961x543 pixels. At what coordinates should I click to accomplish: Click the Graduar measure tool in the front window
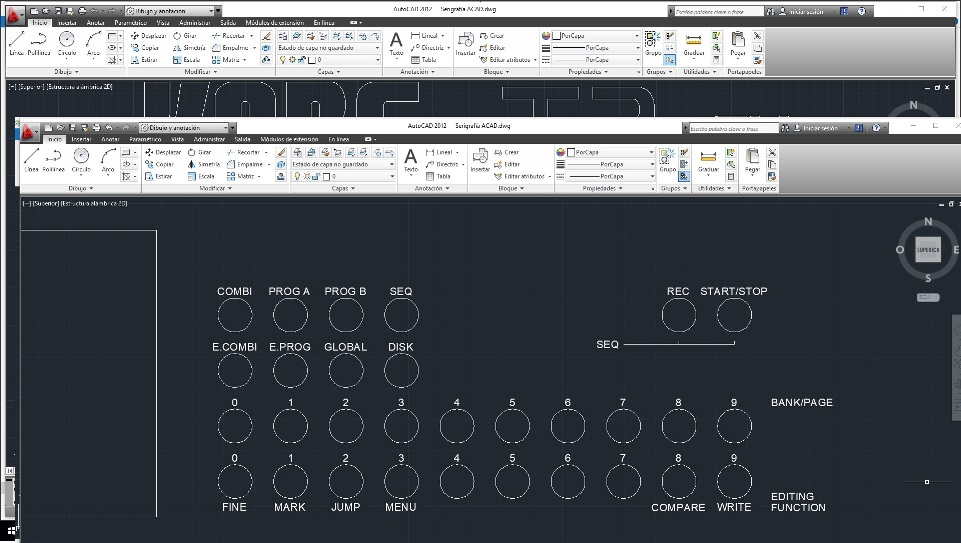click(708, 160)
